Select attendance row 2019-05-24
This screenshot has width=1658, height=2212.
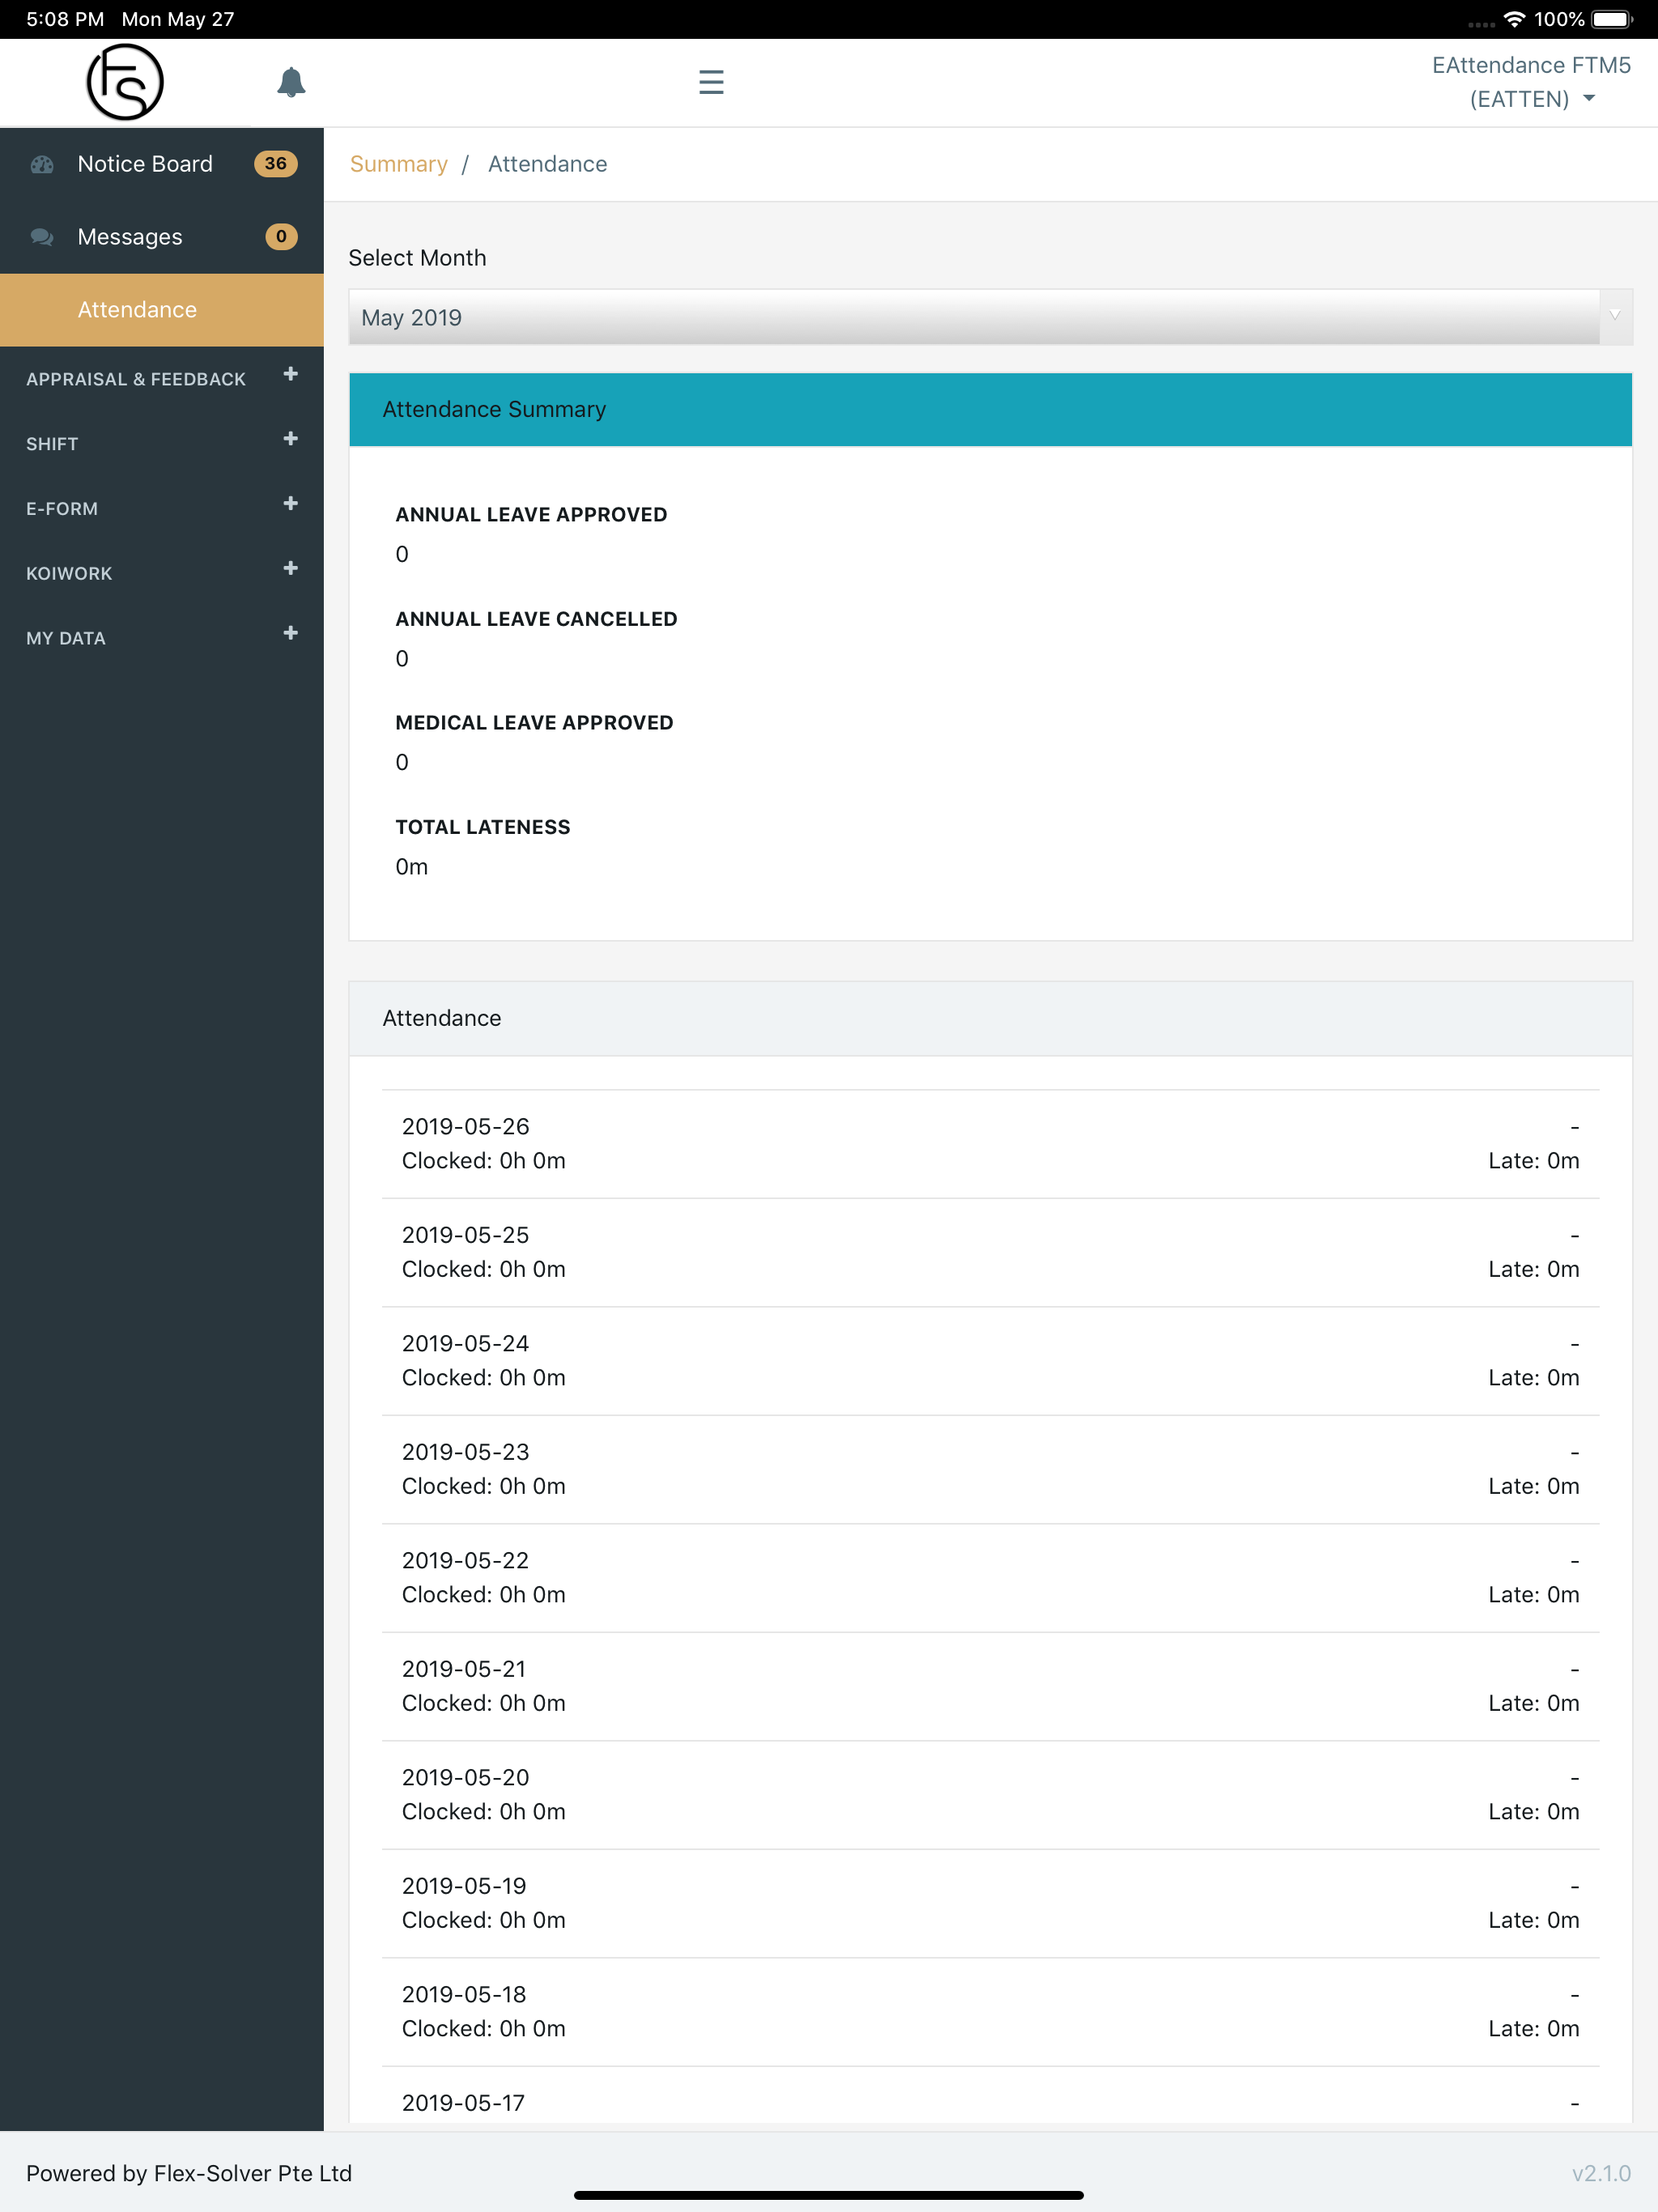(990, 1361)
